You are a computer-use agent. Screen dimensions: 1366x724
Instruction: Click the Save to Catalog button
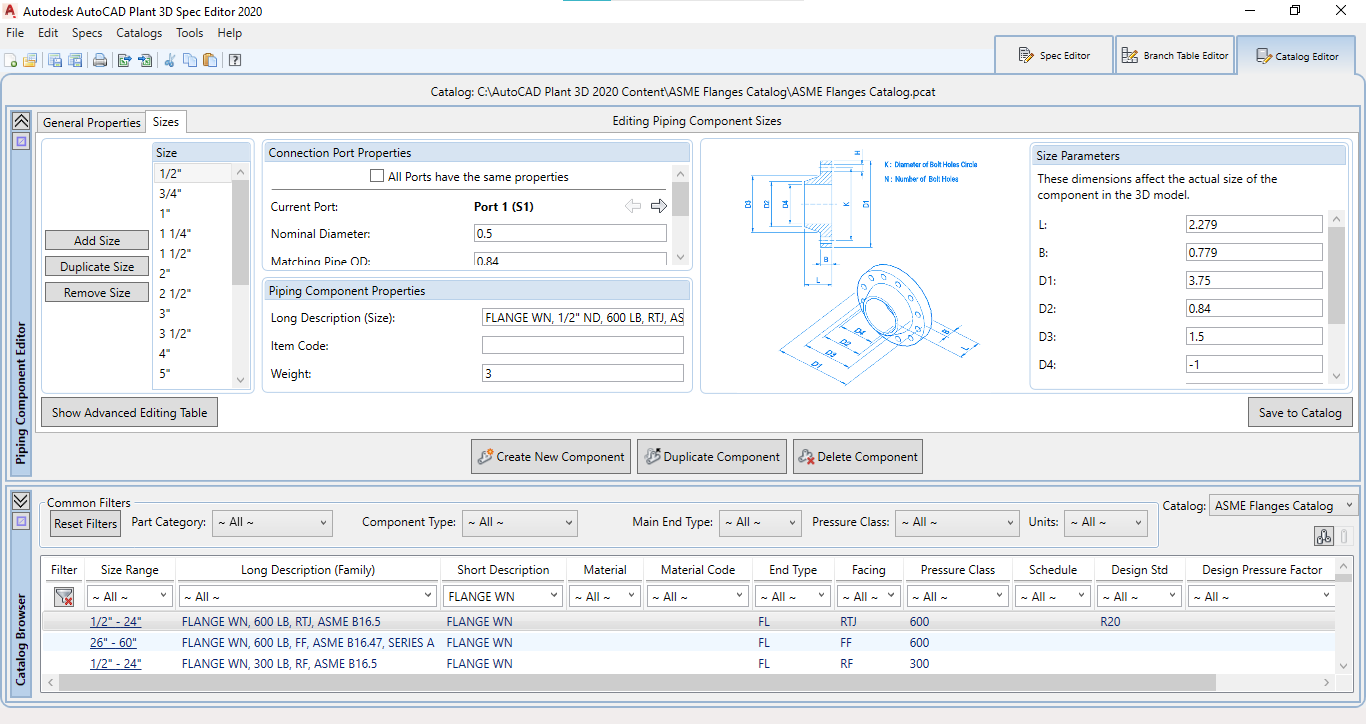(x=1299, y=412)
